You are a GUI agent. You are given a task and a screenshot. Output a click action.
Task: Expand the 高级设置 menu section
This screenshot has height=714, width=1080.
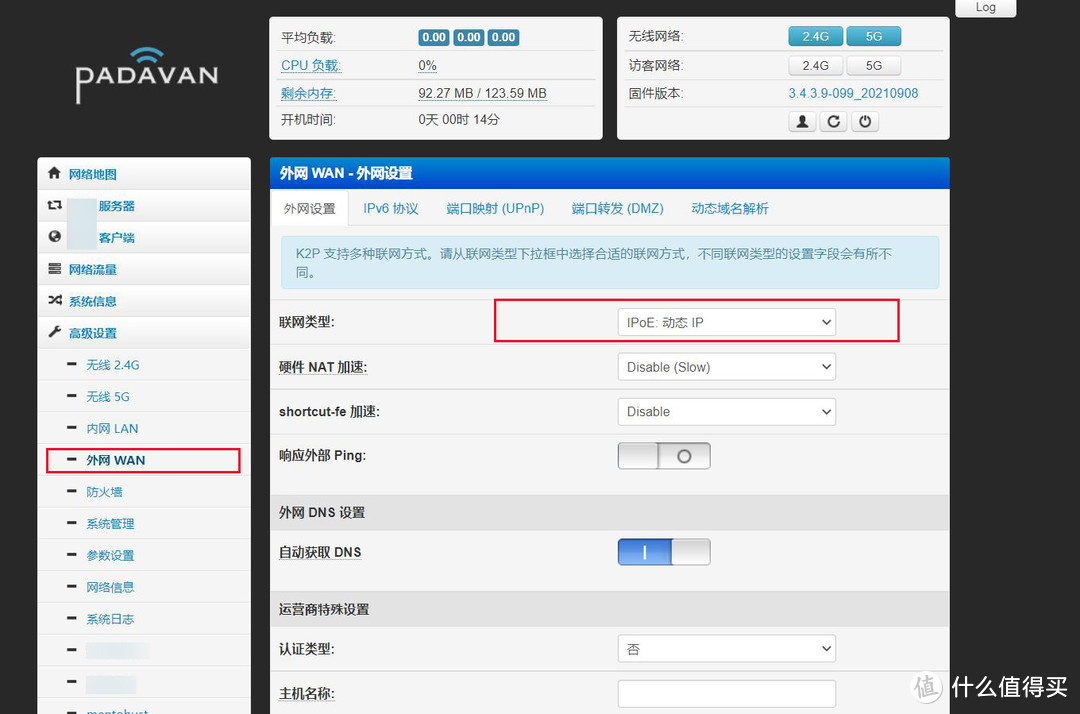click(144, 332)
